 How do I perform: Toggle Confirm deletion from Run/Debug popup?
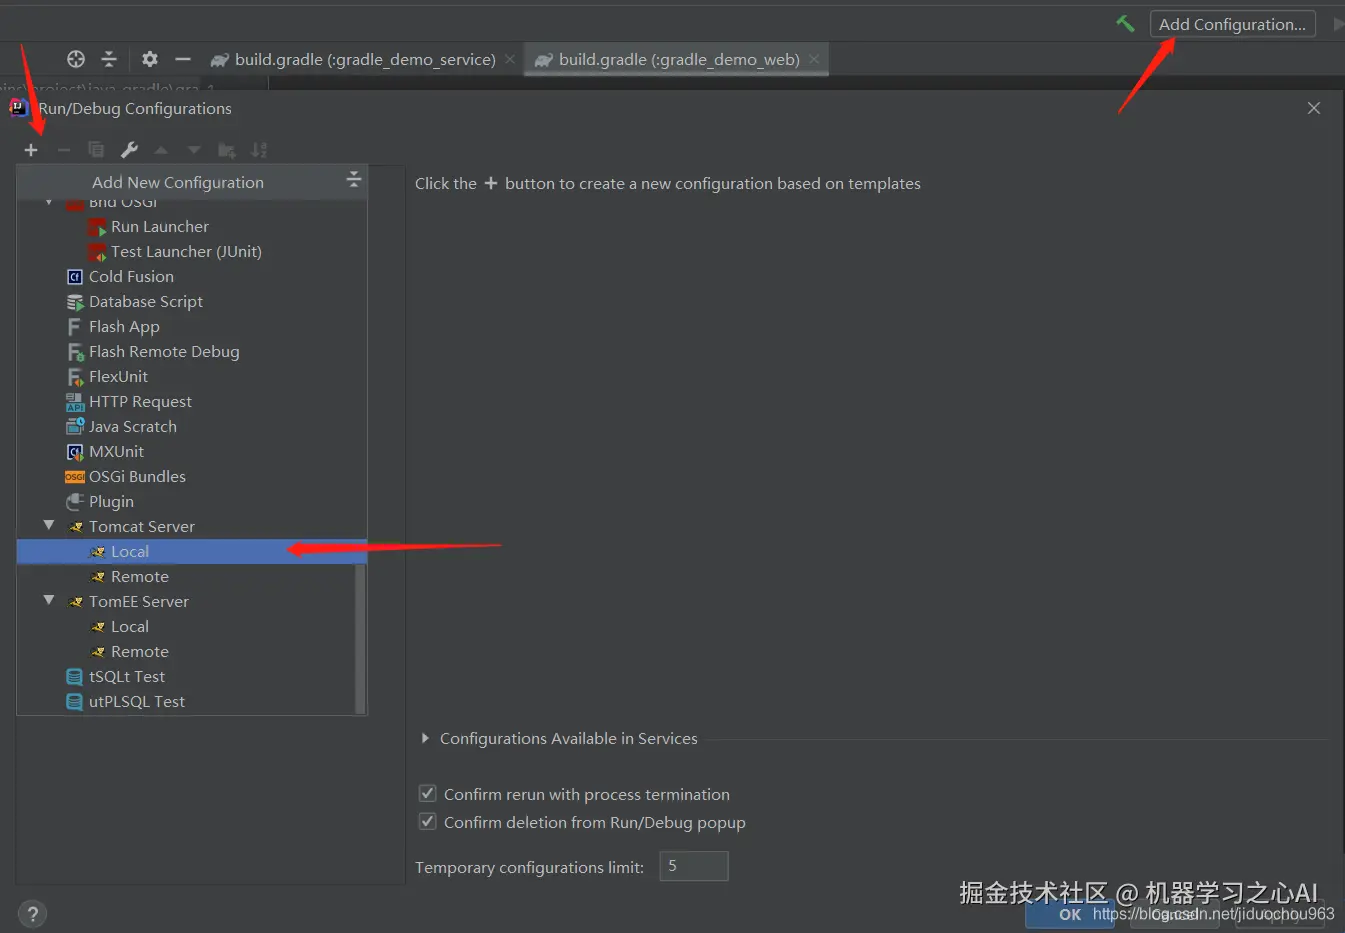(x=427, y=822)
